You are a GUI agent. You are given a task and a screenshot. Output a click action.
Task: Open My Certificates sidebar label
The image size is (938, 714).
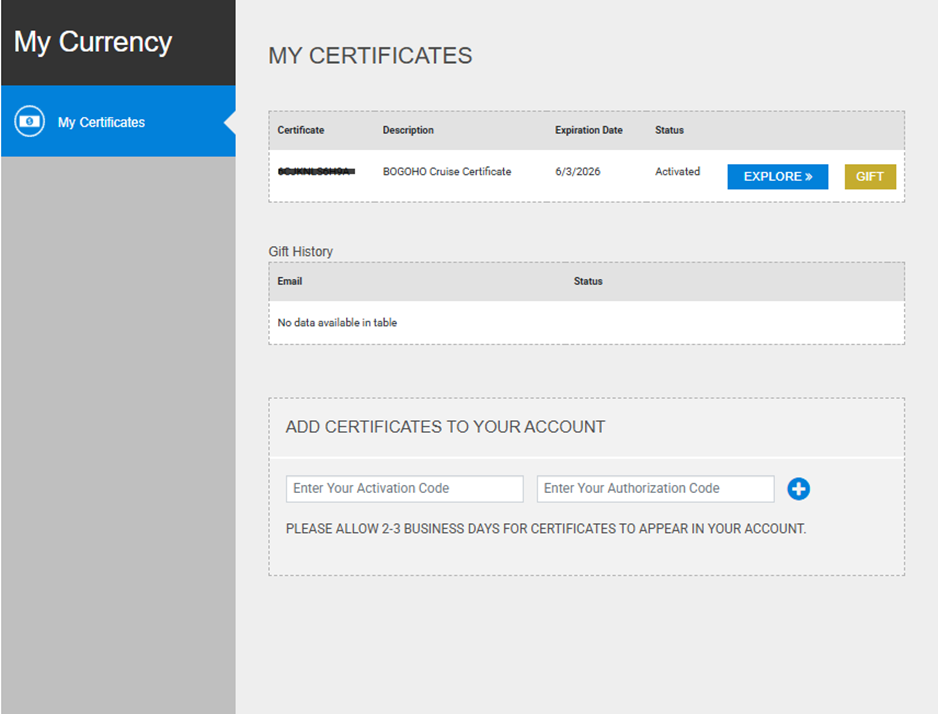coord(101,122)
